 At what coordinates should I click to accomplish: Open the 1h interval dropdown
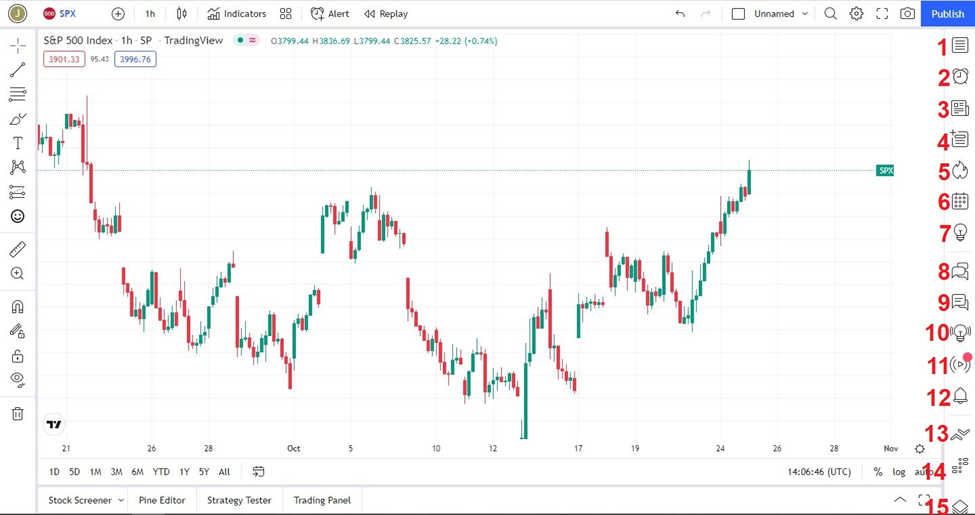(x=150, y=14)
